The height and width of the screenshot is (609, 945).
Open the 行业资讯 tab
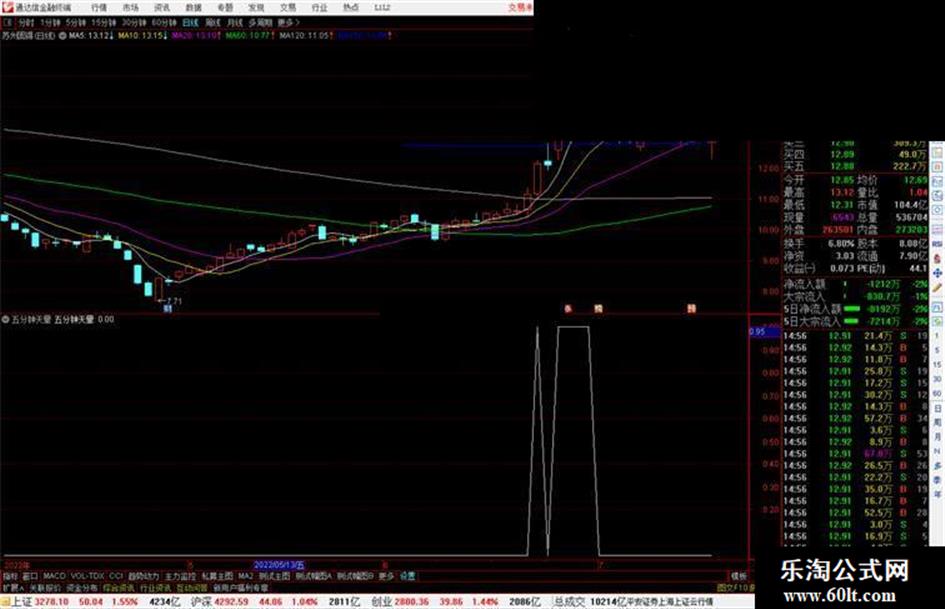(x=155, y=587)
